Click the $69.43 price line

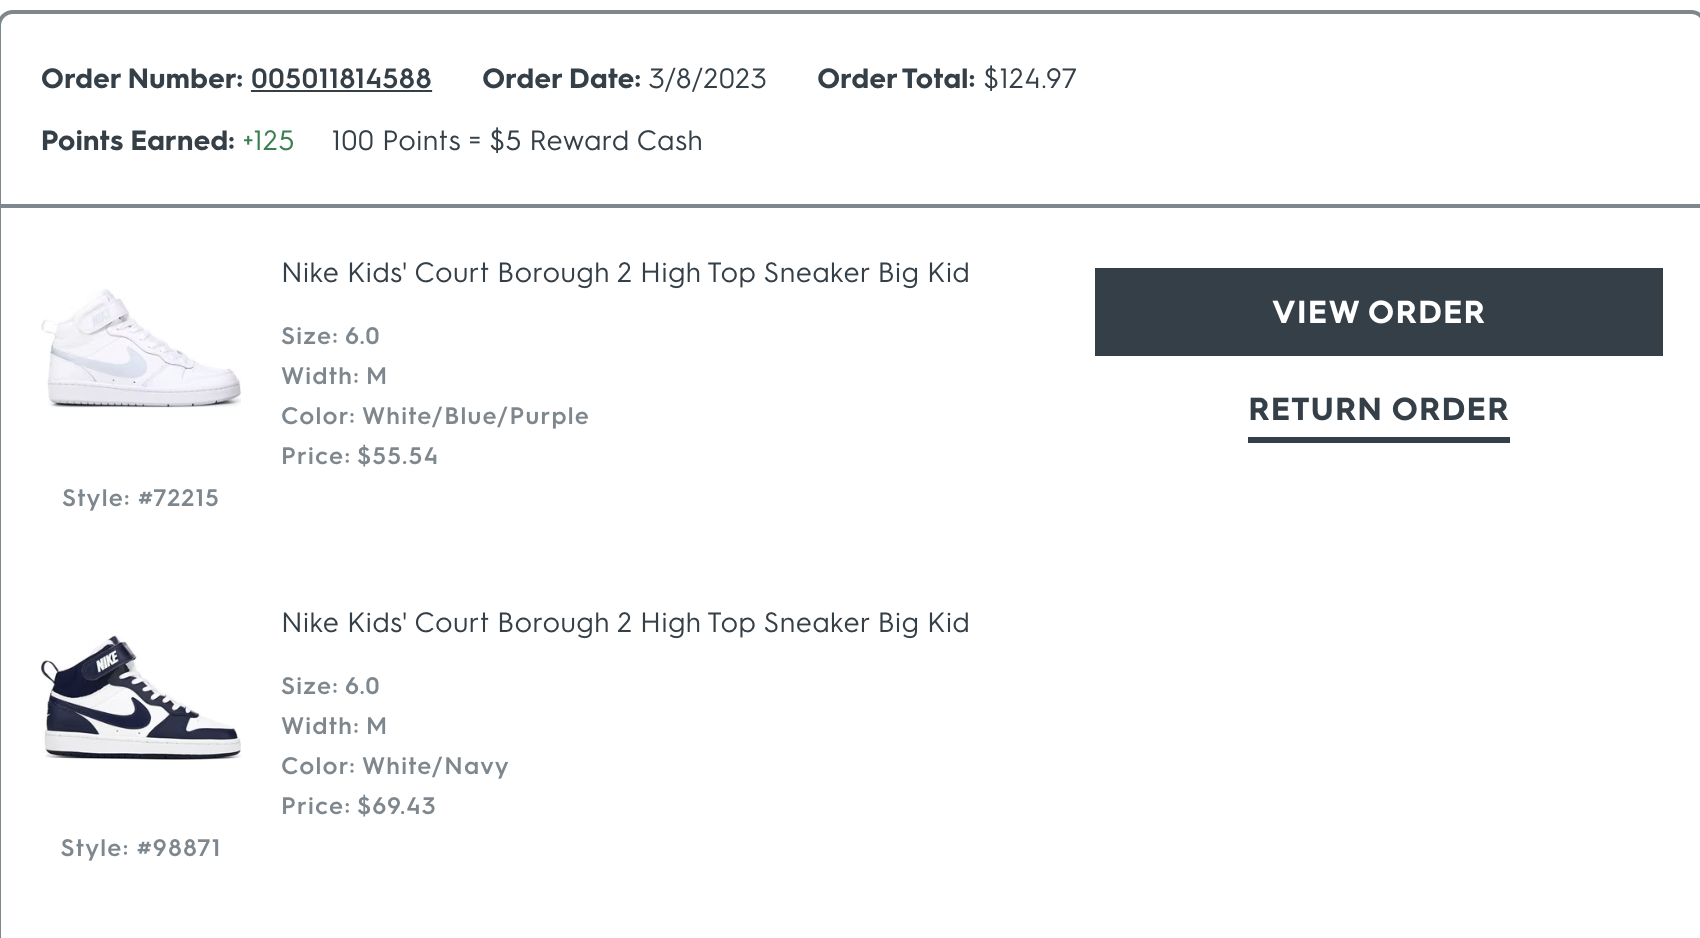(358, 806)
